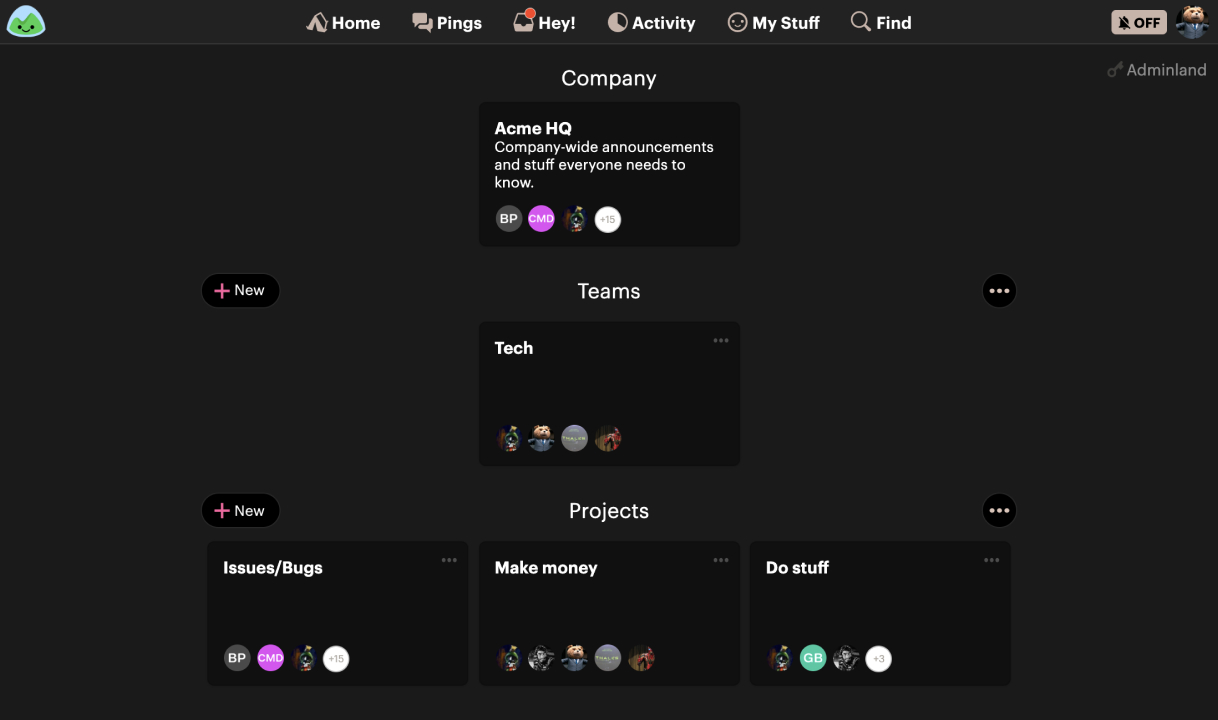Expand the Projects section options menu

pos(999,511)
